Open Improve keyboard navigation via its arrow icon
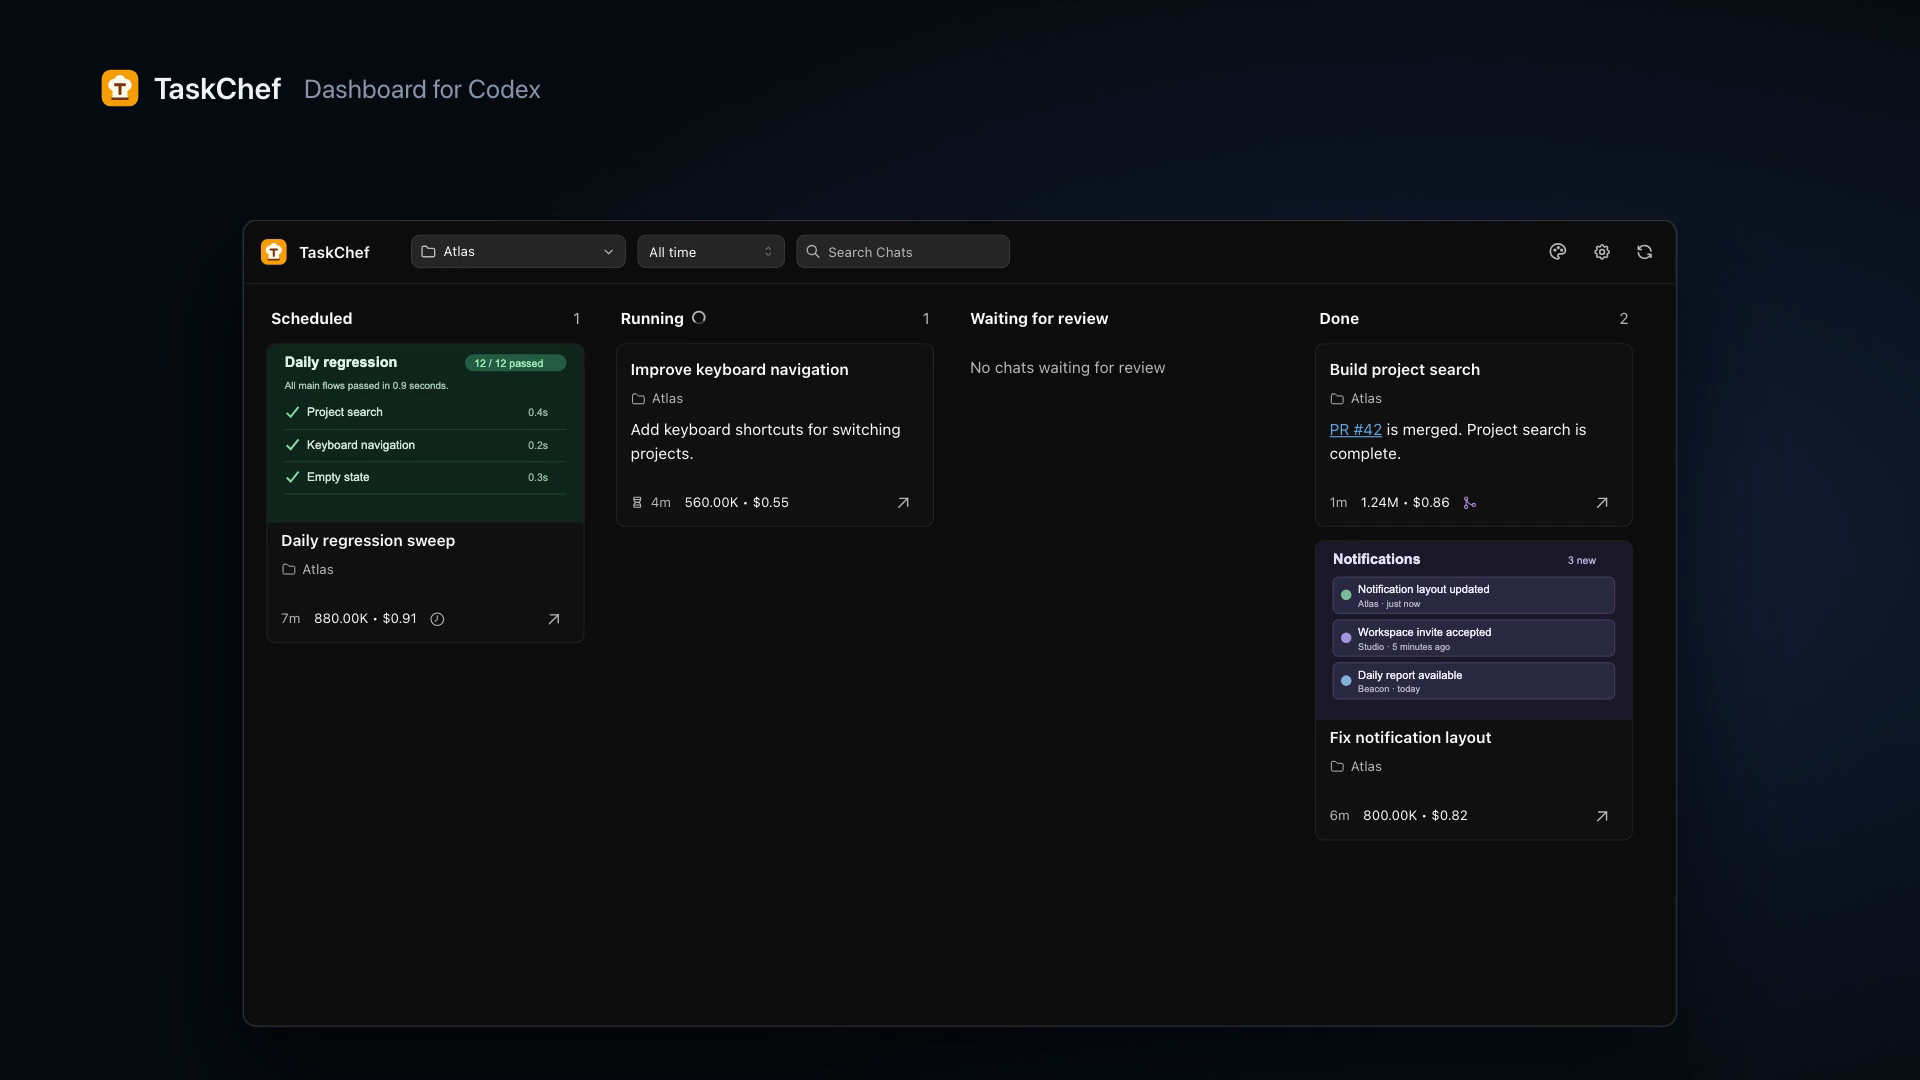 (903, 503)
